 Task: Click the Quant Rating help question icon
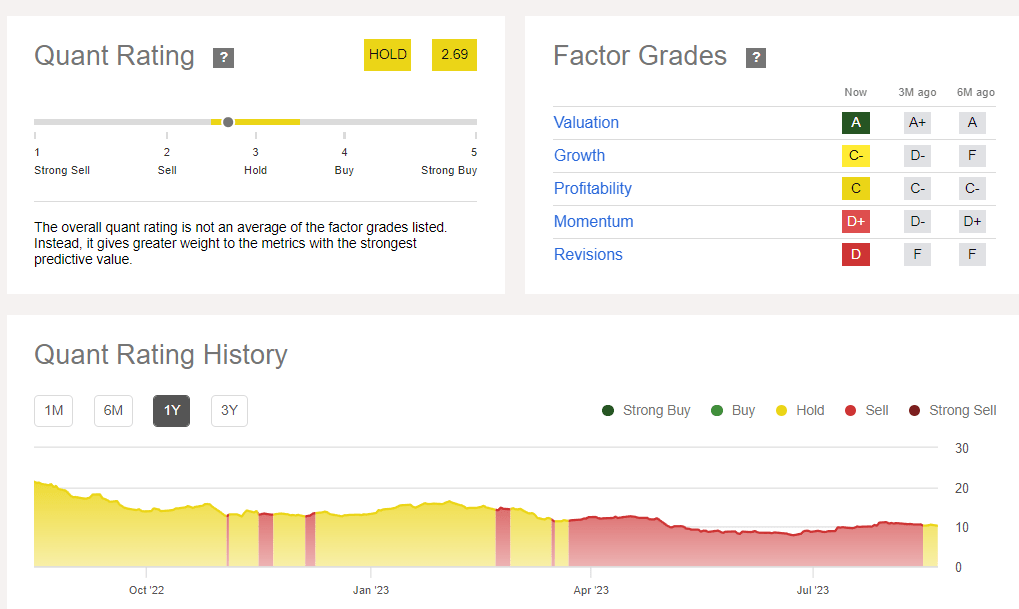tap(223, 58)
